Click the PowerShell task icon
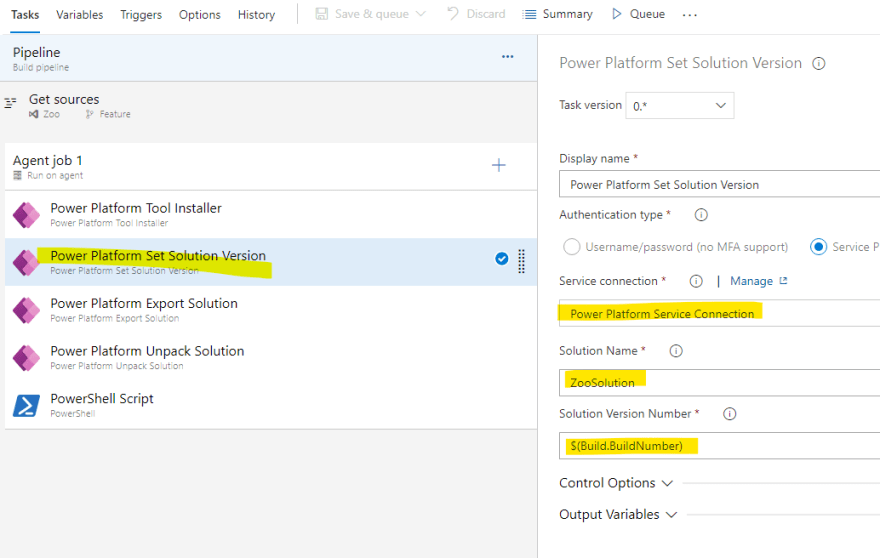 26,406
